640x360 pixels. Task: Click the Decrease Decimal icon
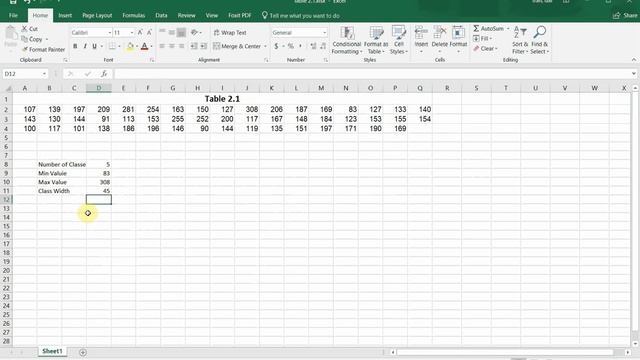323,46
